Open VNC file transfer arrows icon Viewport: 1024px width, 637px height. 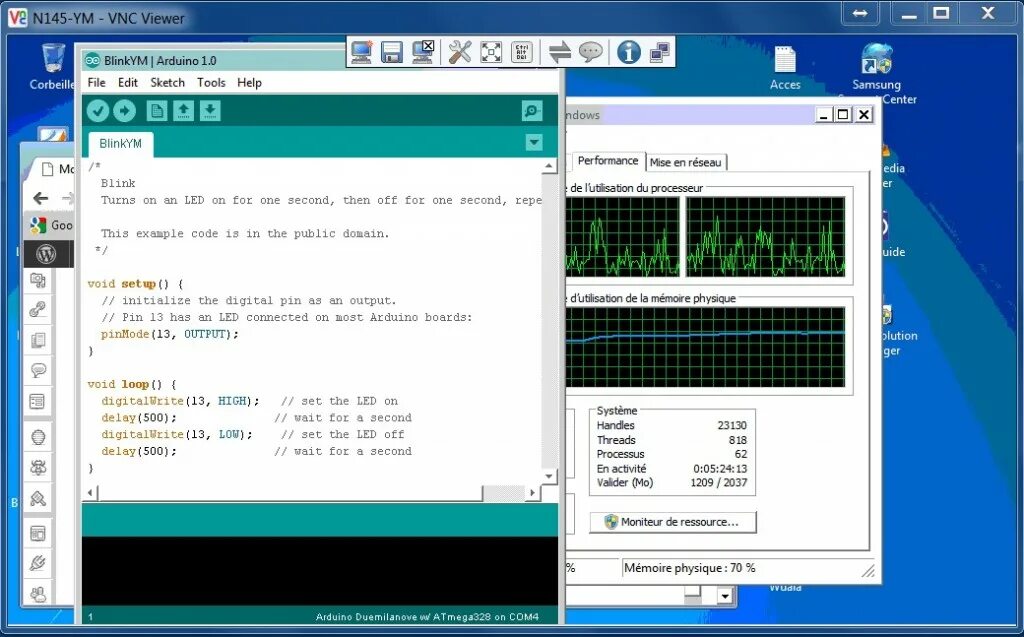point(560,52)
